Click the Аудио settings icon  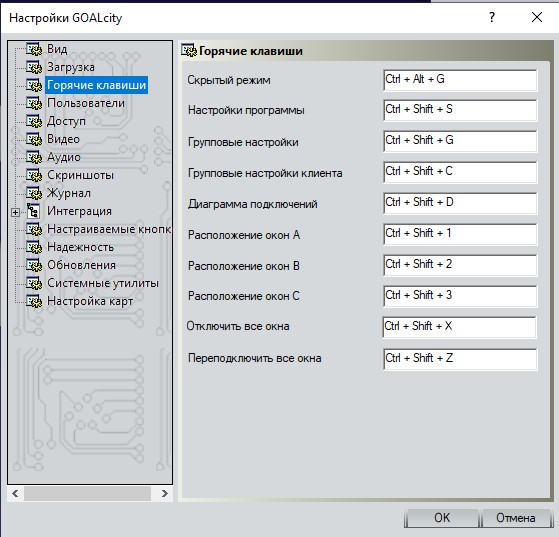(x=34, y=157)
